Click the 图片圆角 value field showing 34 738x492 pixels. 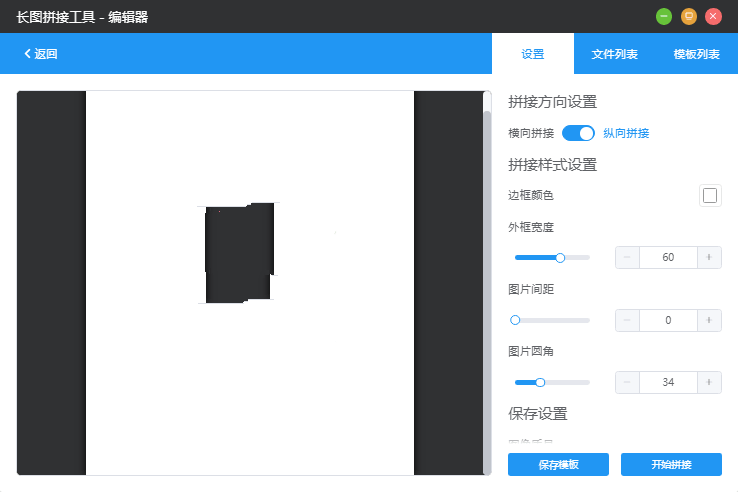click(668, 382)
